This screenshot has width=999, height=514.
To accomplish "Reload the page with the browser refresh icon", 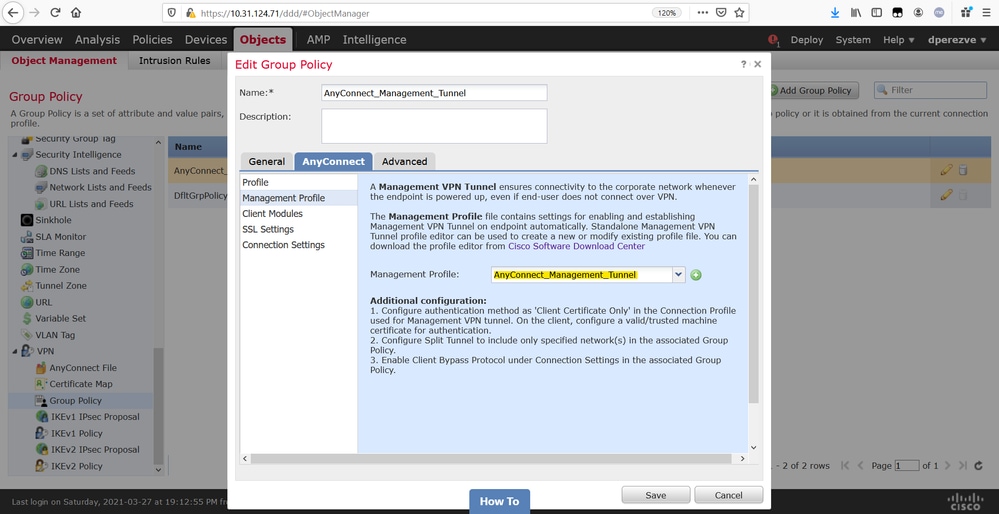I will (x=55, y=13).
